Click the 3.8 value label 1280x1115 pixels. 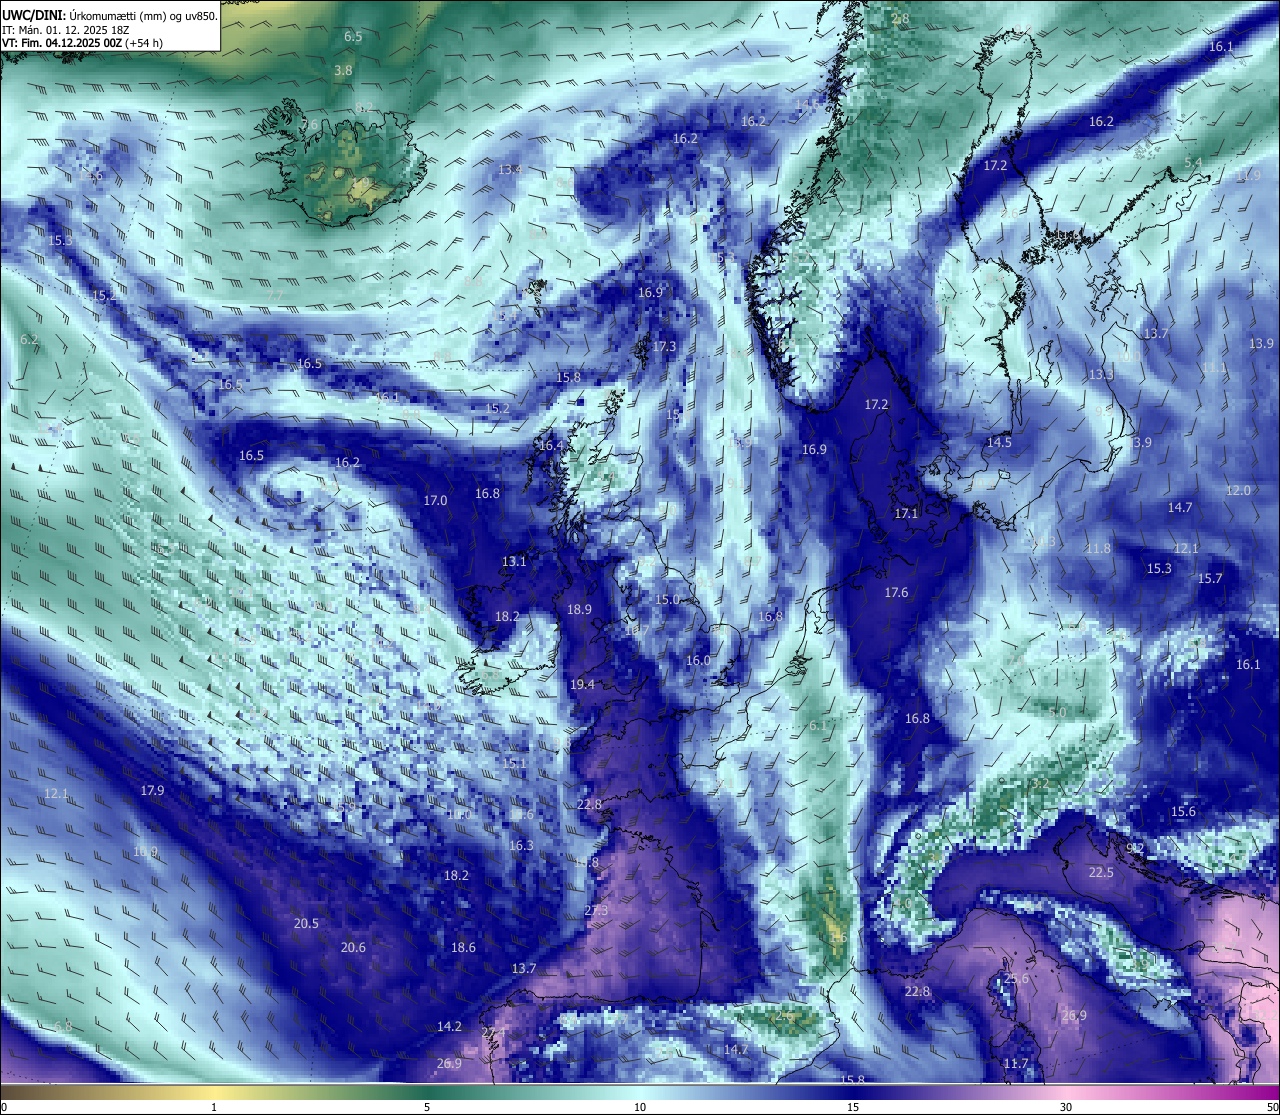[343, 70]
